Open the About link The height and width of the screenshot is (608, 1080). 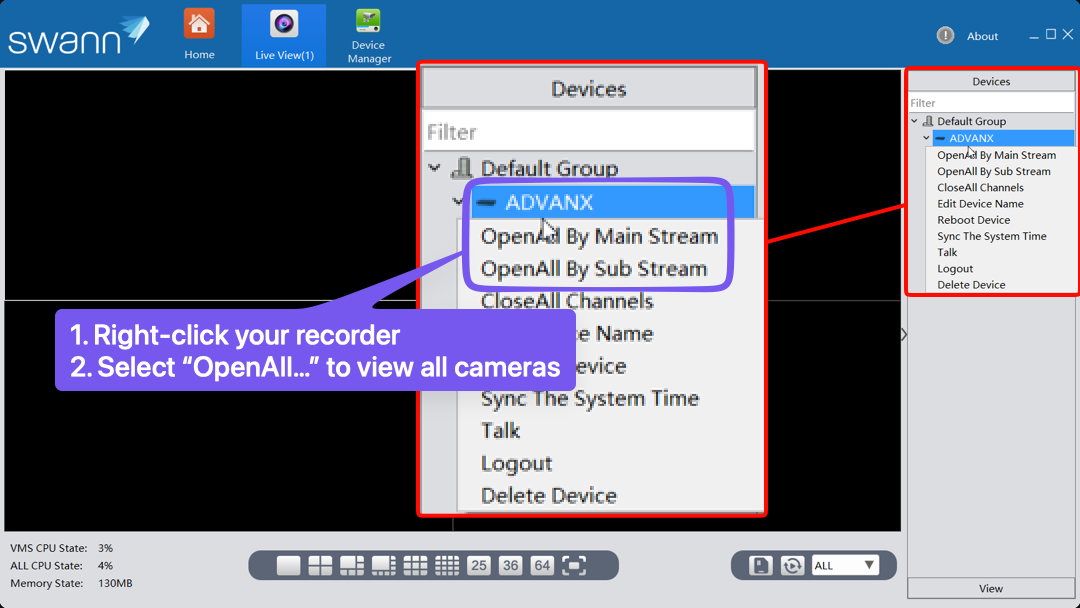coord(982,36)
